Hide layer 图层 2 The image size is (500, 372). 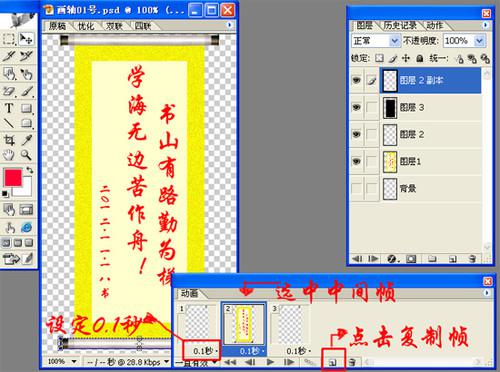click(357, 134)
